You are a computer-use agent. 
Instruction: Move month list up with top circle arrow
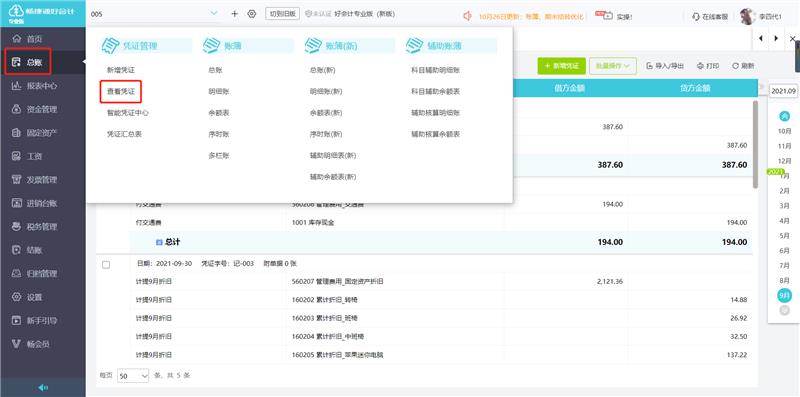784,116
